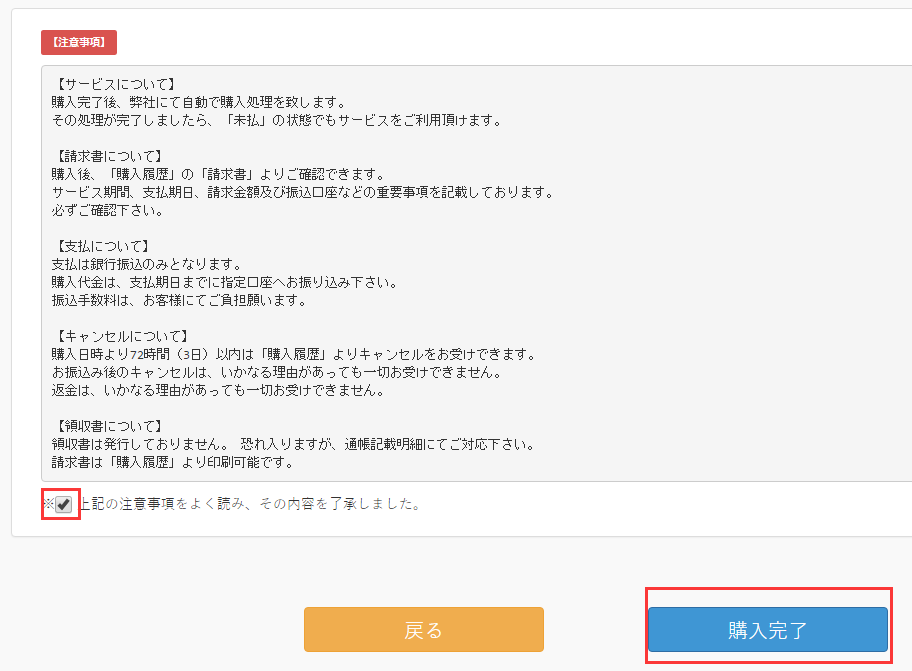Click the line starting 購入完了後、弊社にて自動で
Viewport: 912px width, 671px height.
[x=199, y=102]
